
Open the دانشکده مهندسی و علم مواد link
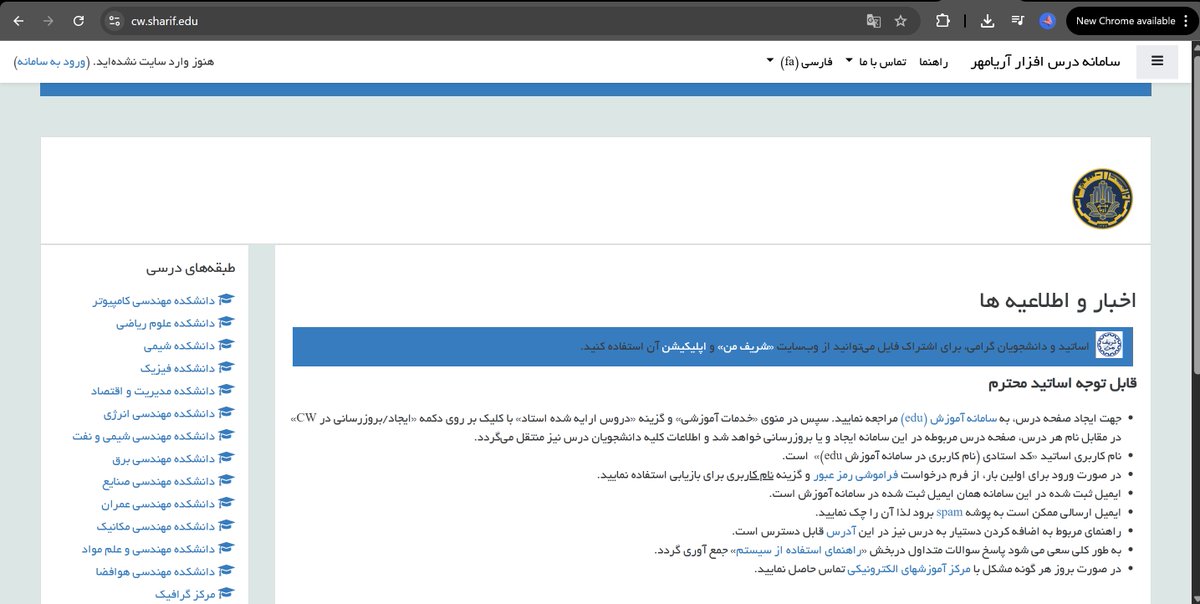[150, 549]
